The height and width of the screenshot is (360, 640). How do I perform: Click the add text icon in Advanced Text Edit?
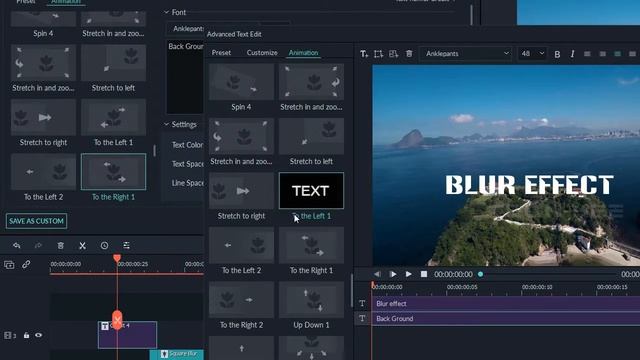coord(364,54)
